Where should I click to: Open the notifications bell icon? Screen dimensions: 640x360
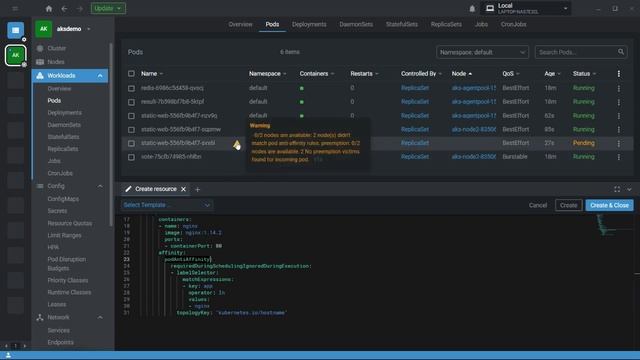472,8
